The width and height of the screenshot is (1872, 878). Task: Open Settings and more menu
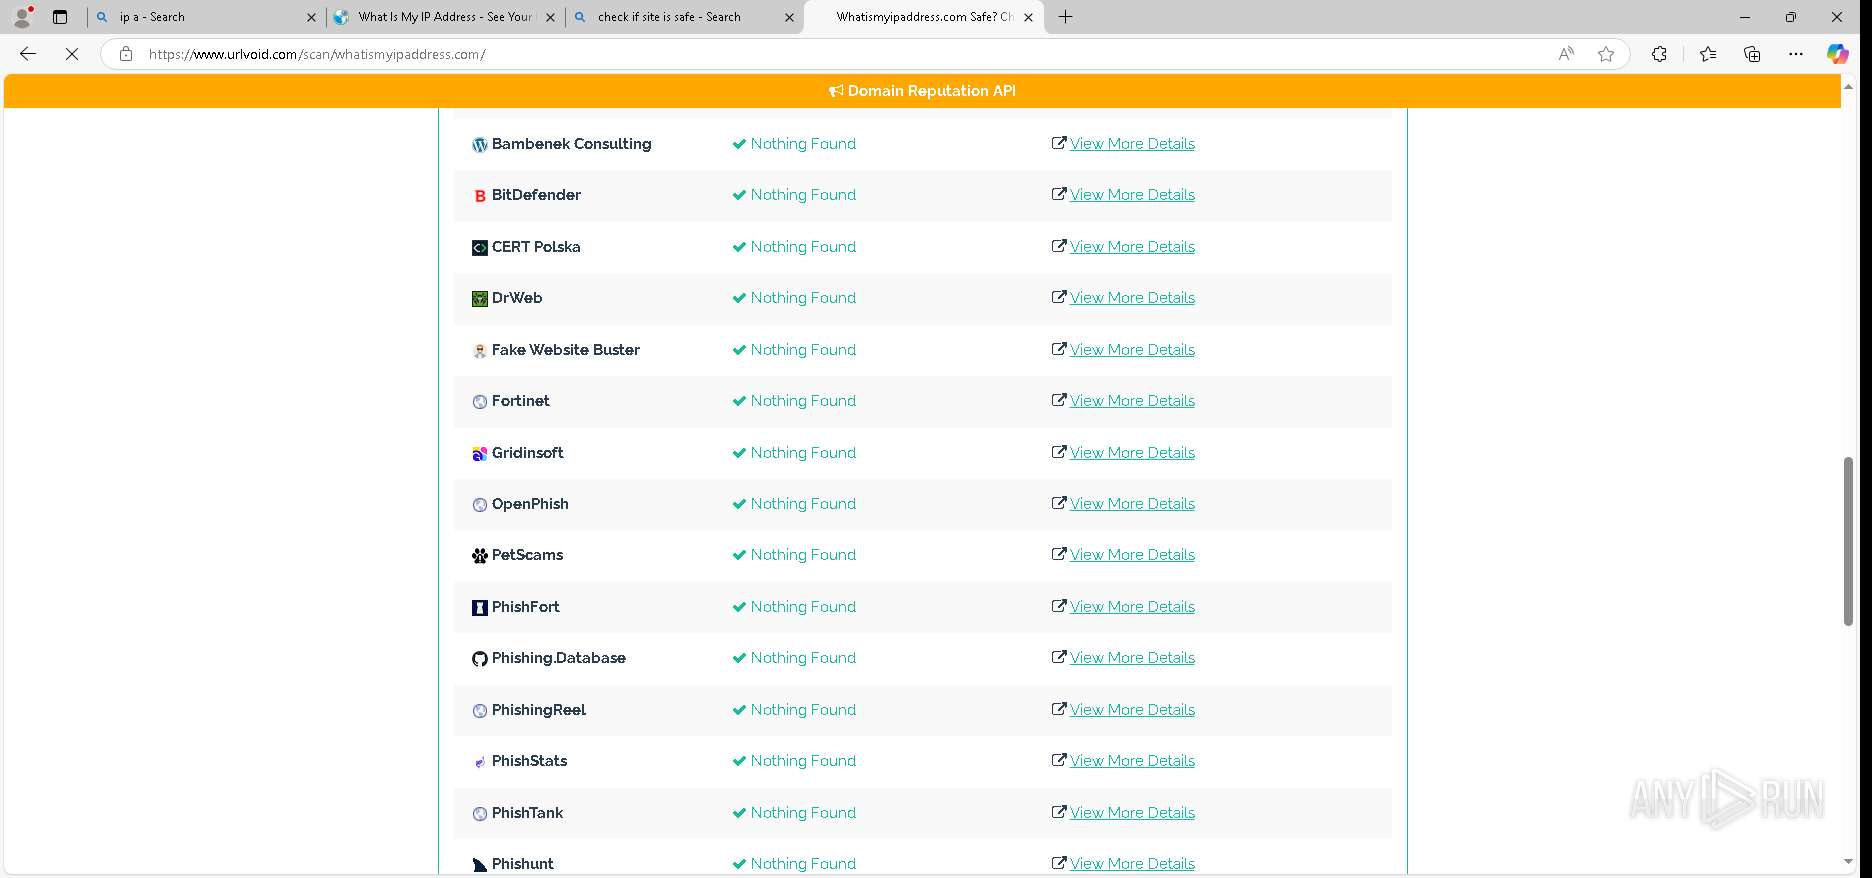click(x=1796, y=54)
